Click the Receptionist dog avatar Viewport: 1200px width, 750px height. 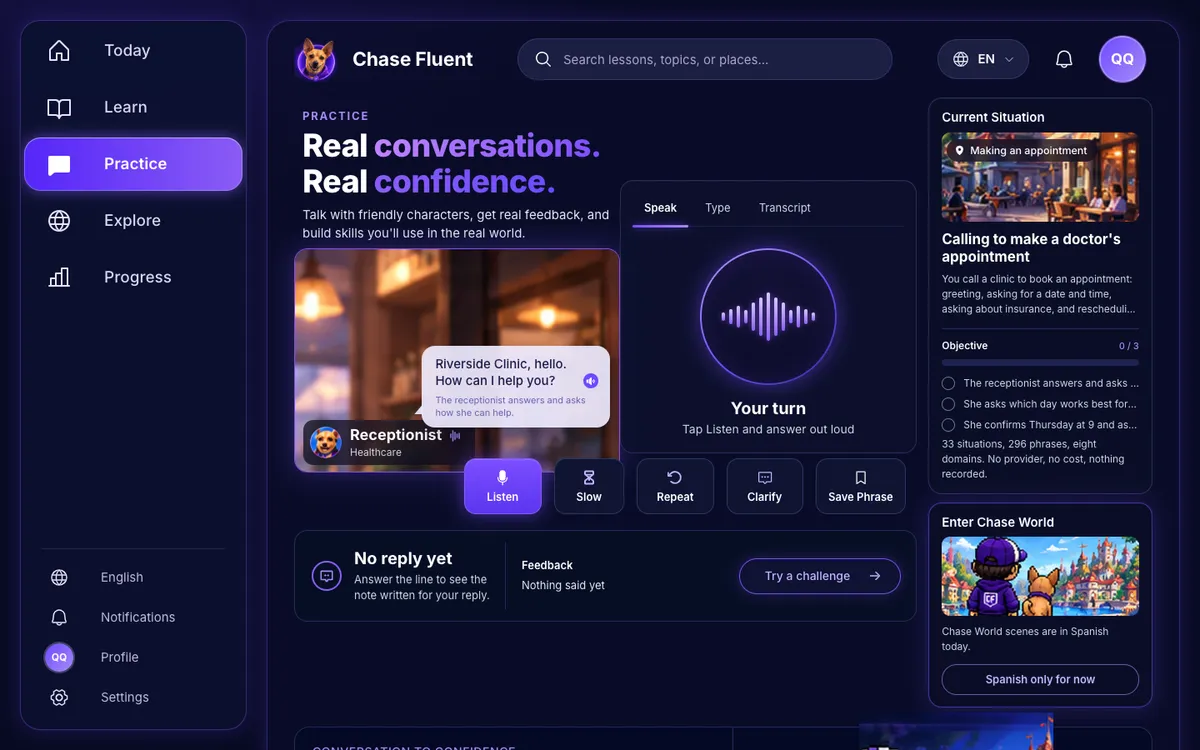[x=326, y=442]
